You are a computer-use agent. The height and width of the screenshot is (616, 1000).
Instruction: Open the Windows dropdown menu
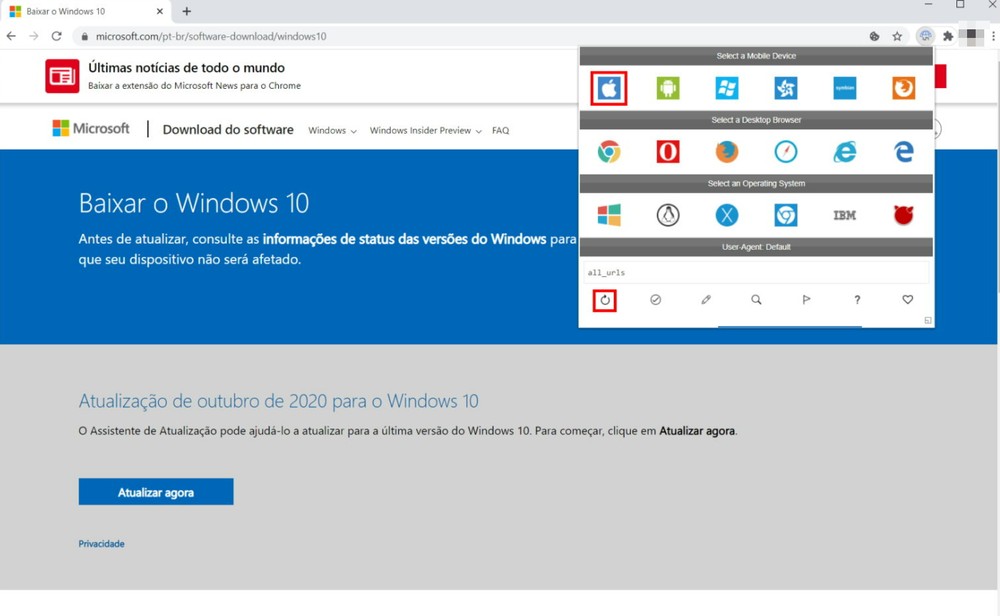[x=331, y=130]
